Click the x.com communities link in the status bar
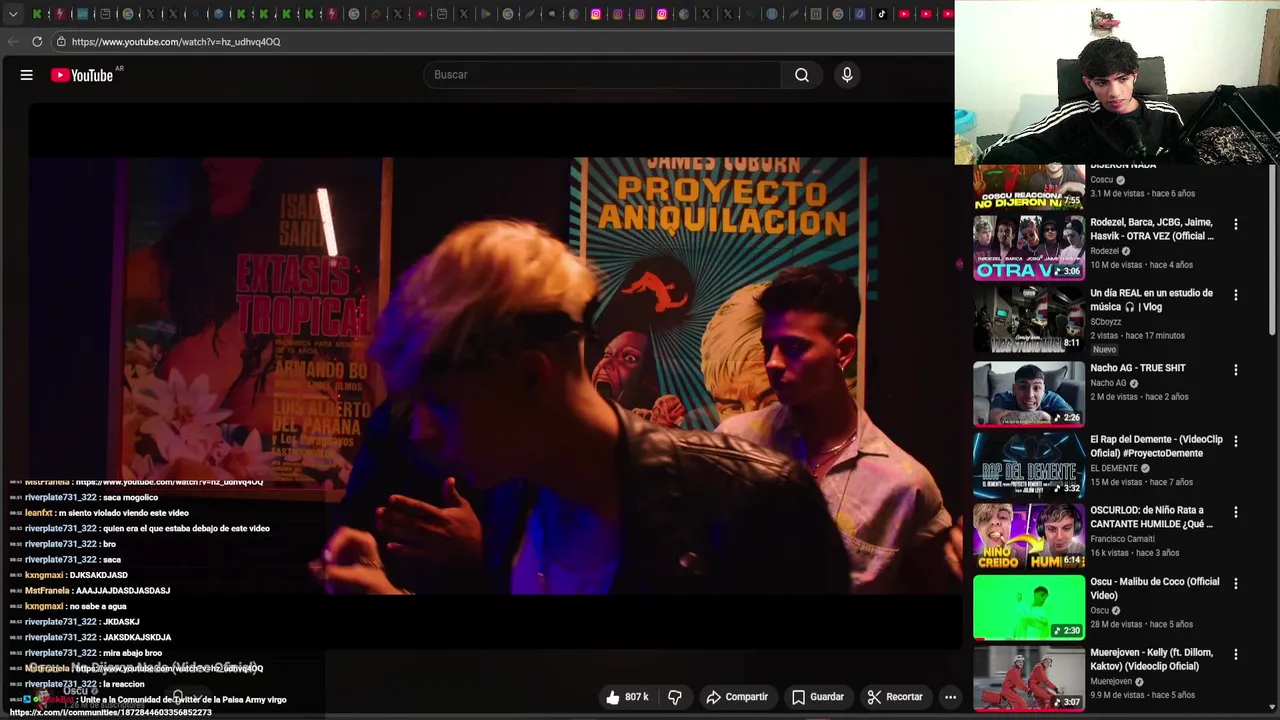This screenshot has height=720, width=1280. [110, 712]
